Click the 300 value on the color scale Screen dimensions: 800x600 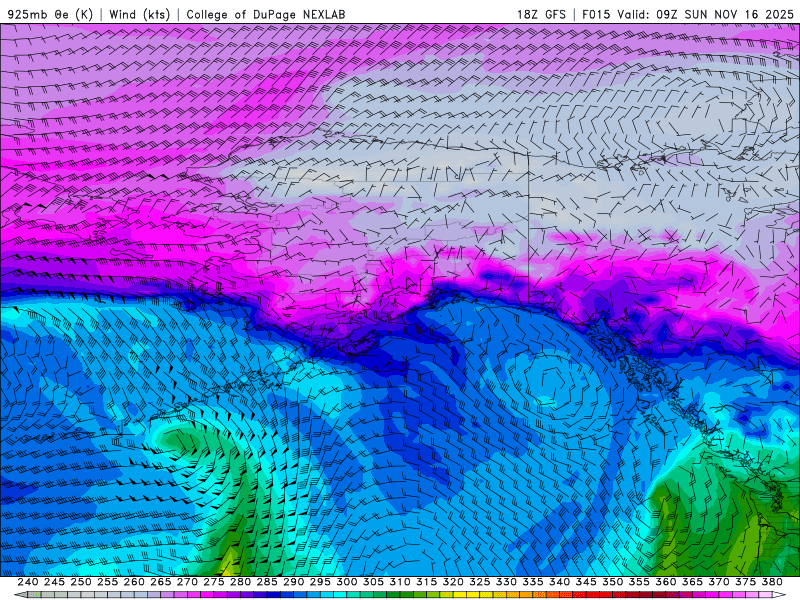tap(347, 582)
